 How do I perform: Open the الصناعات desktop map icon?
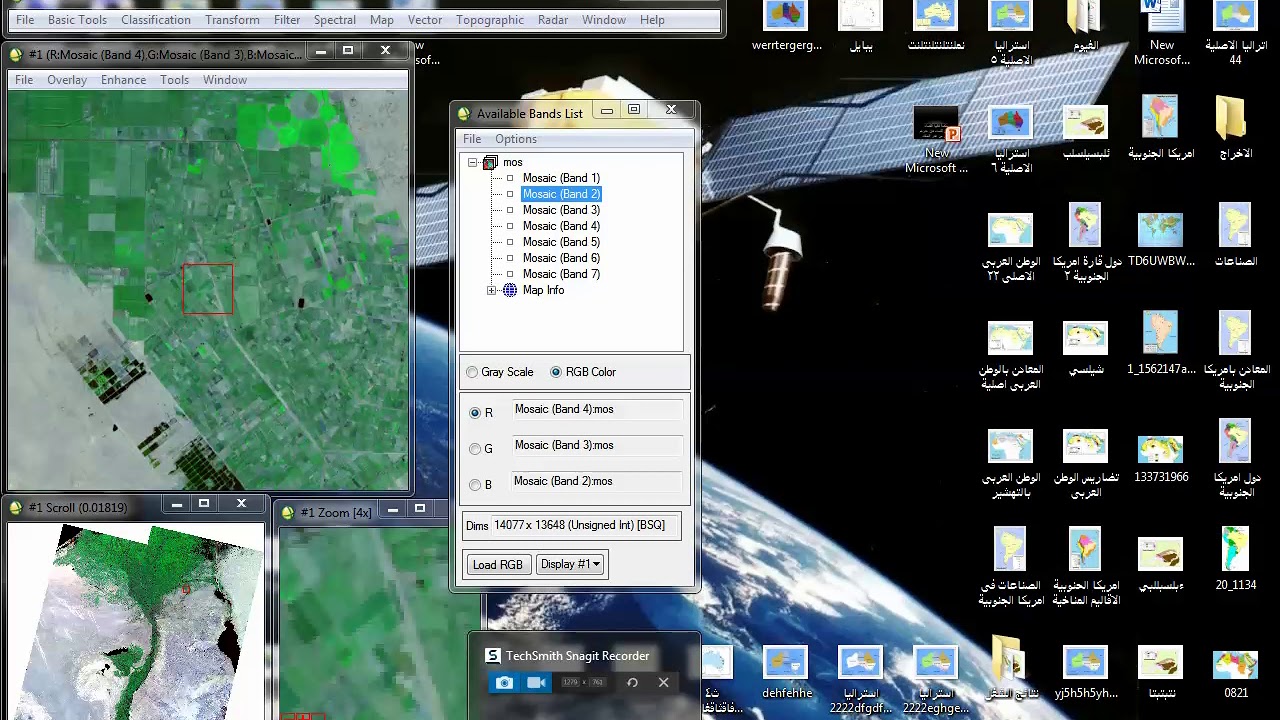tap(1235, 226)
